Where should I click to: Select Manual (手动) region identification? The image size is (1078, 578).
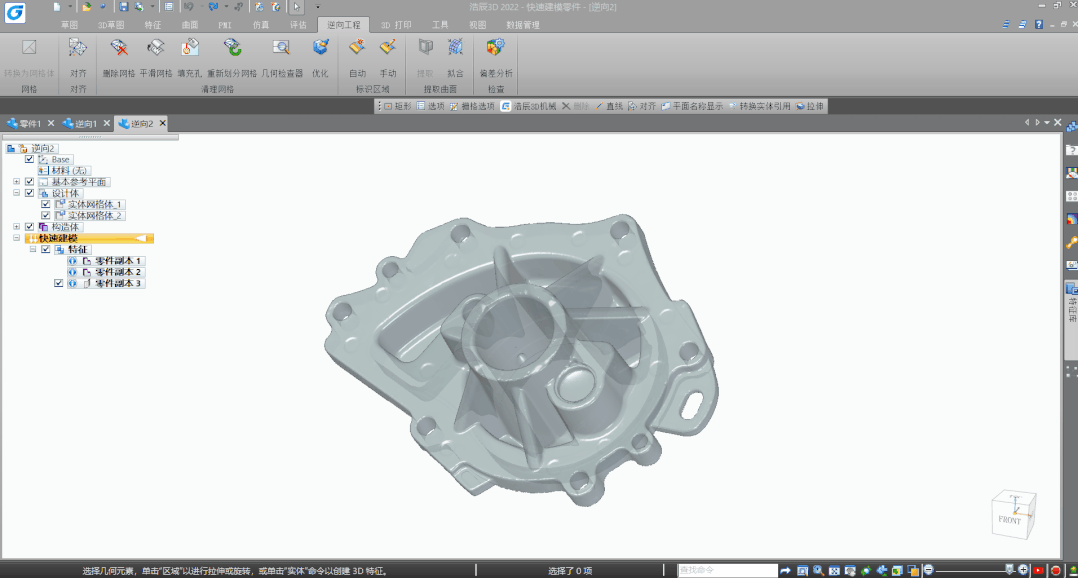388,57
